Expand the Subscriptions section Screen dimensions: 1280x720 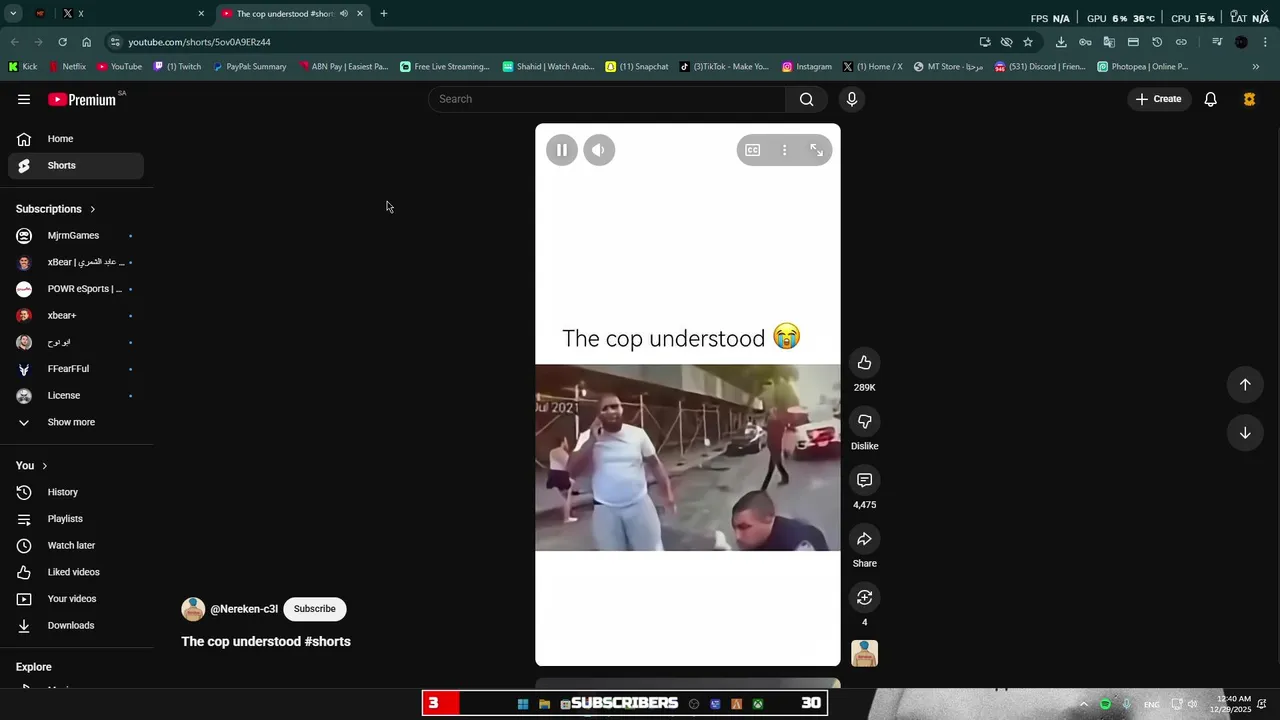click(x=56, y=209)
